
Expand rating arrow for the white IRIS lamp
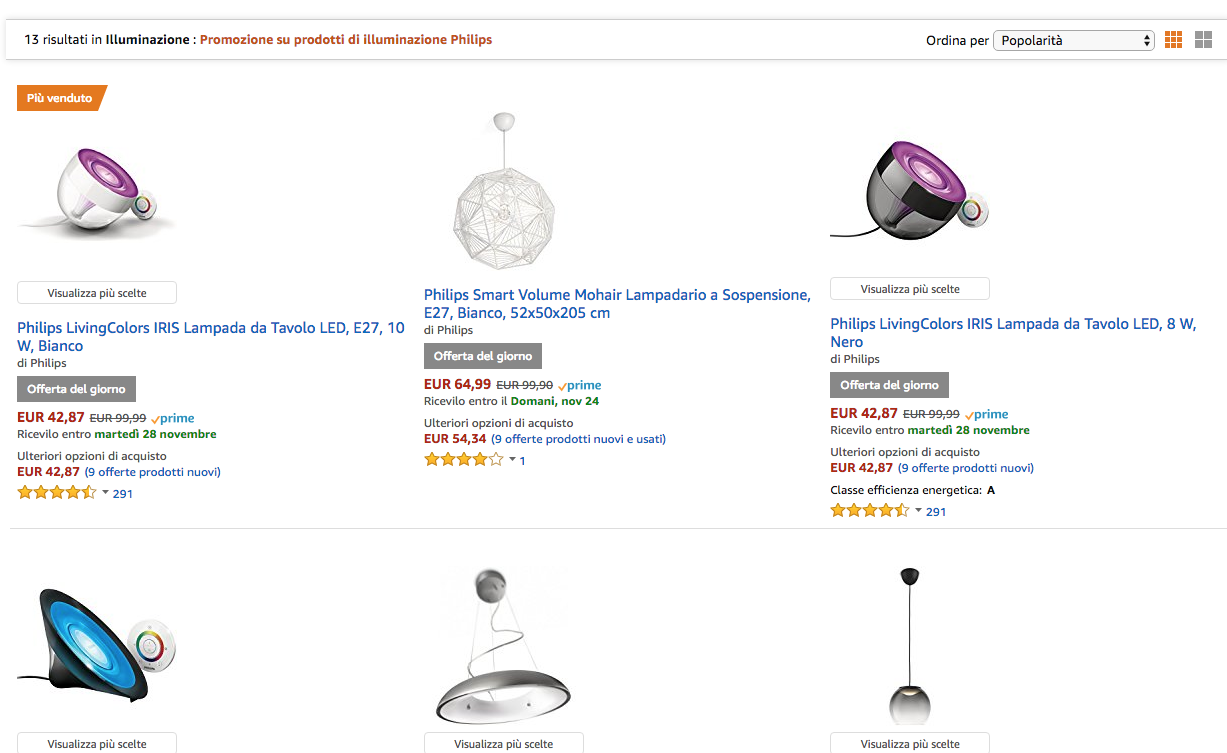(105, 492)
